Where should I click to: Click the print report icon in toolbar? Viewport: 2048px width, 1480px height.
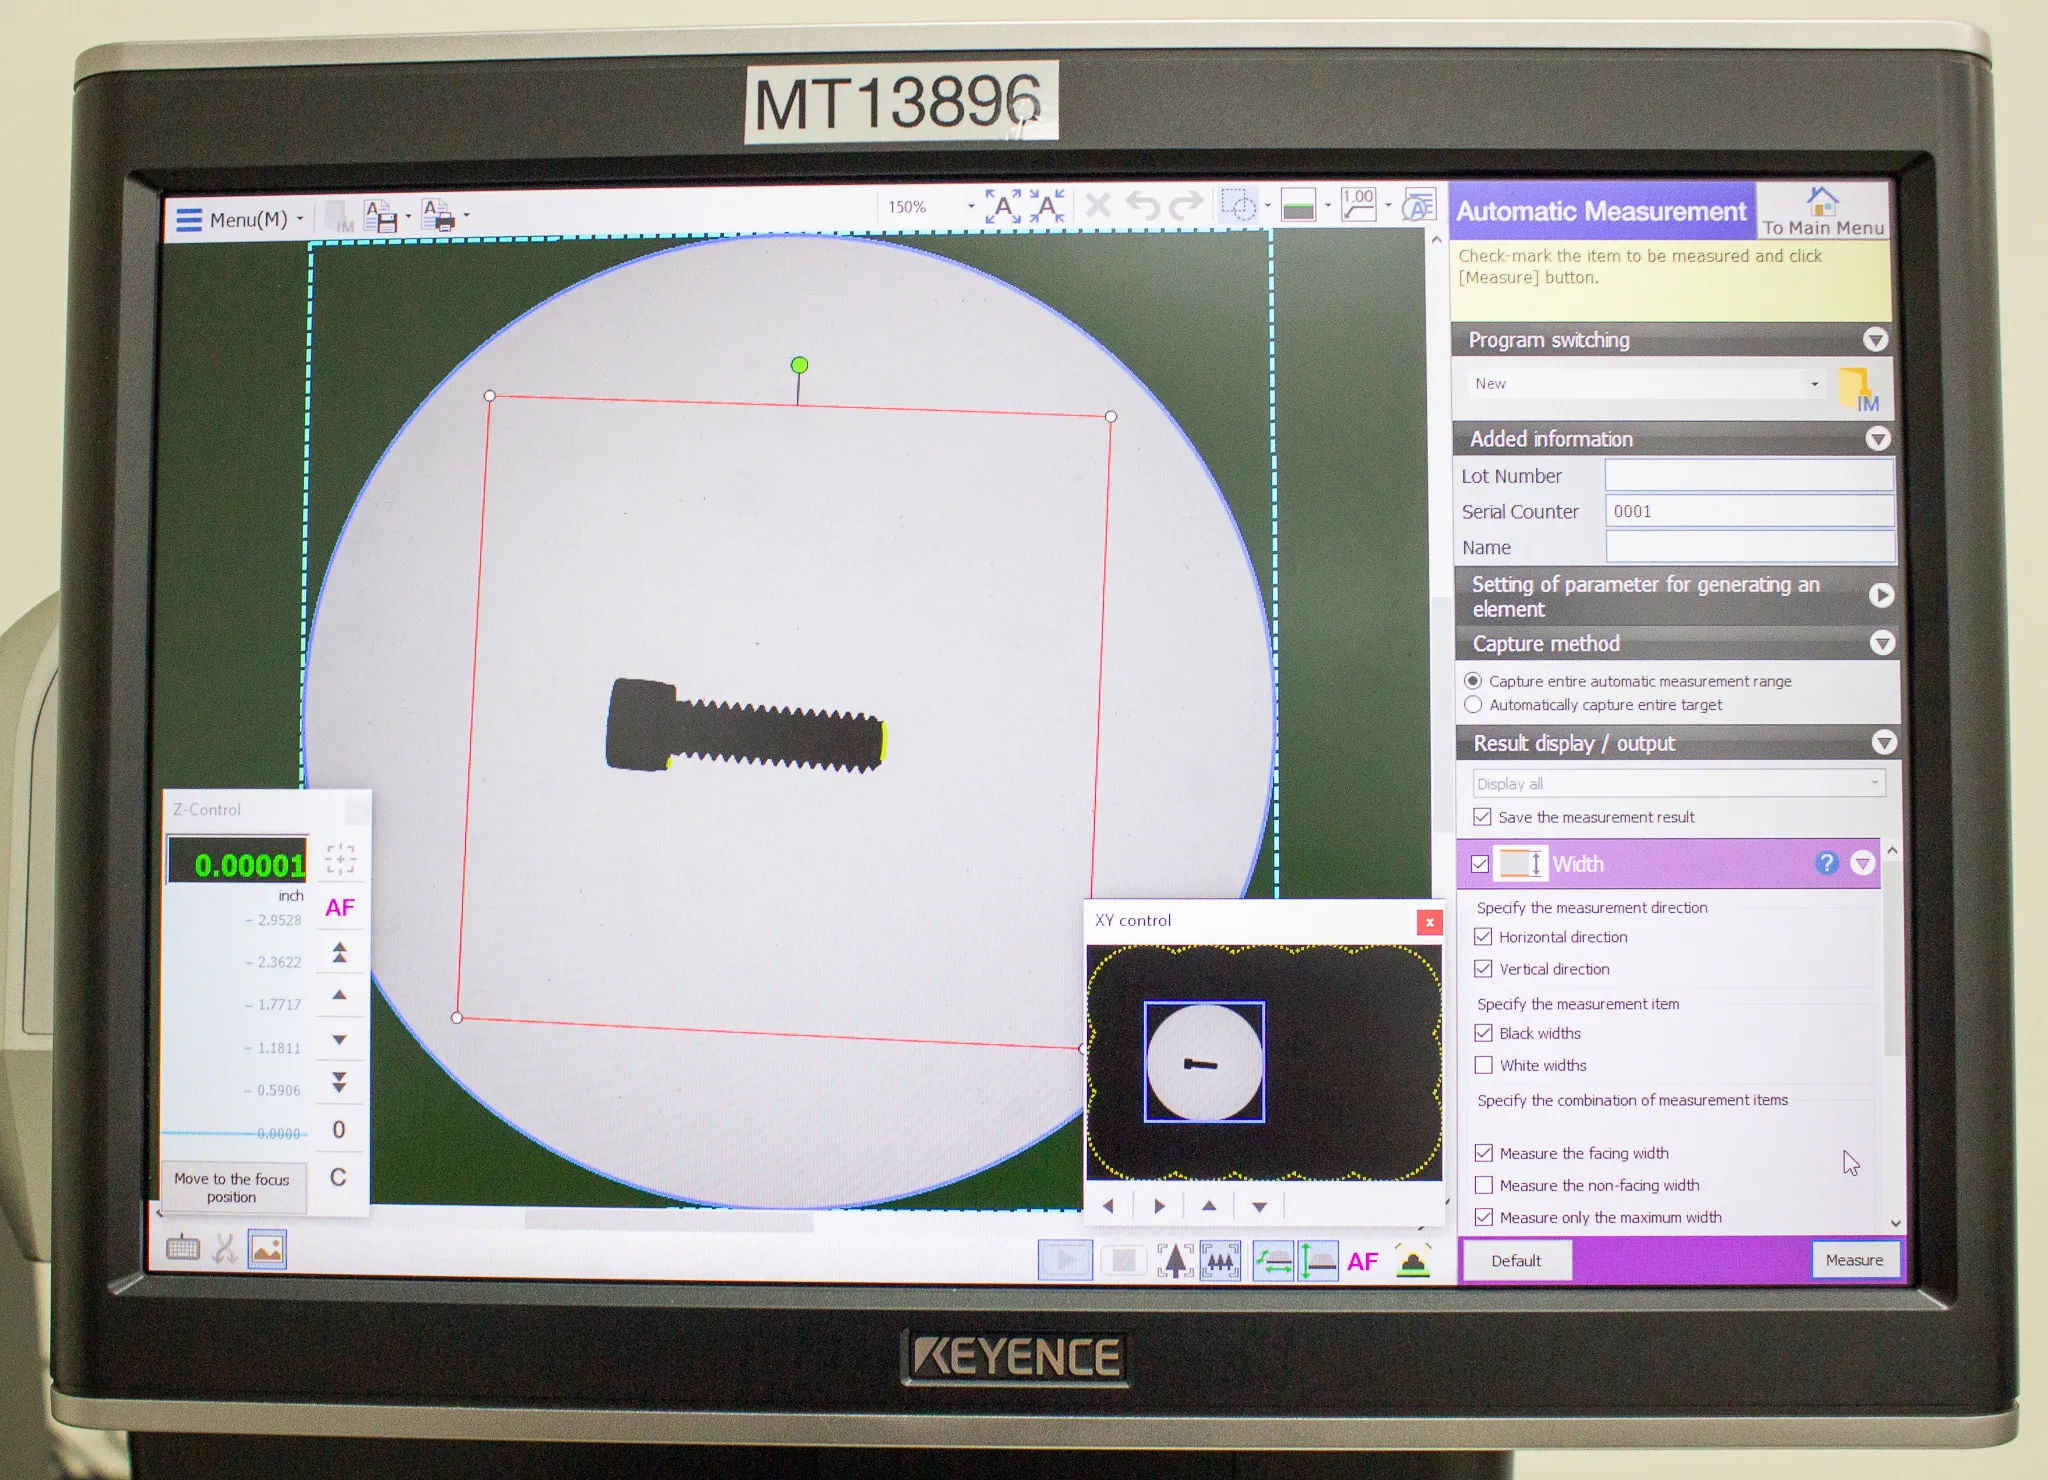[x=438, y=215]
